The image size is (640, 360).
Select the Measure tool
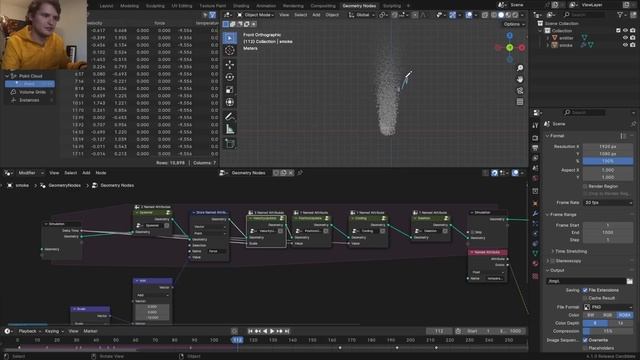(x=230, y=129)
